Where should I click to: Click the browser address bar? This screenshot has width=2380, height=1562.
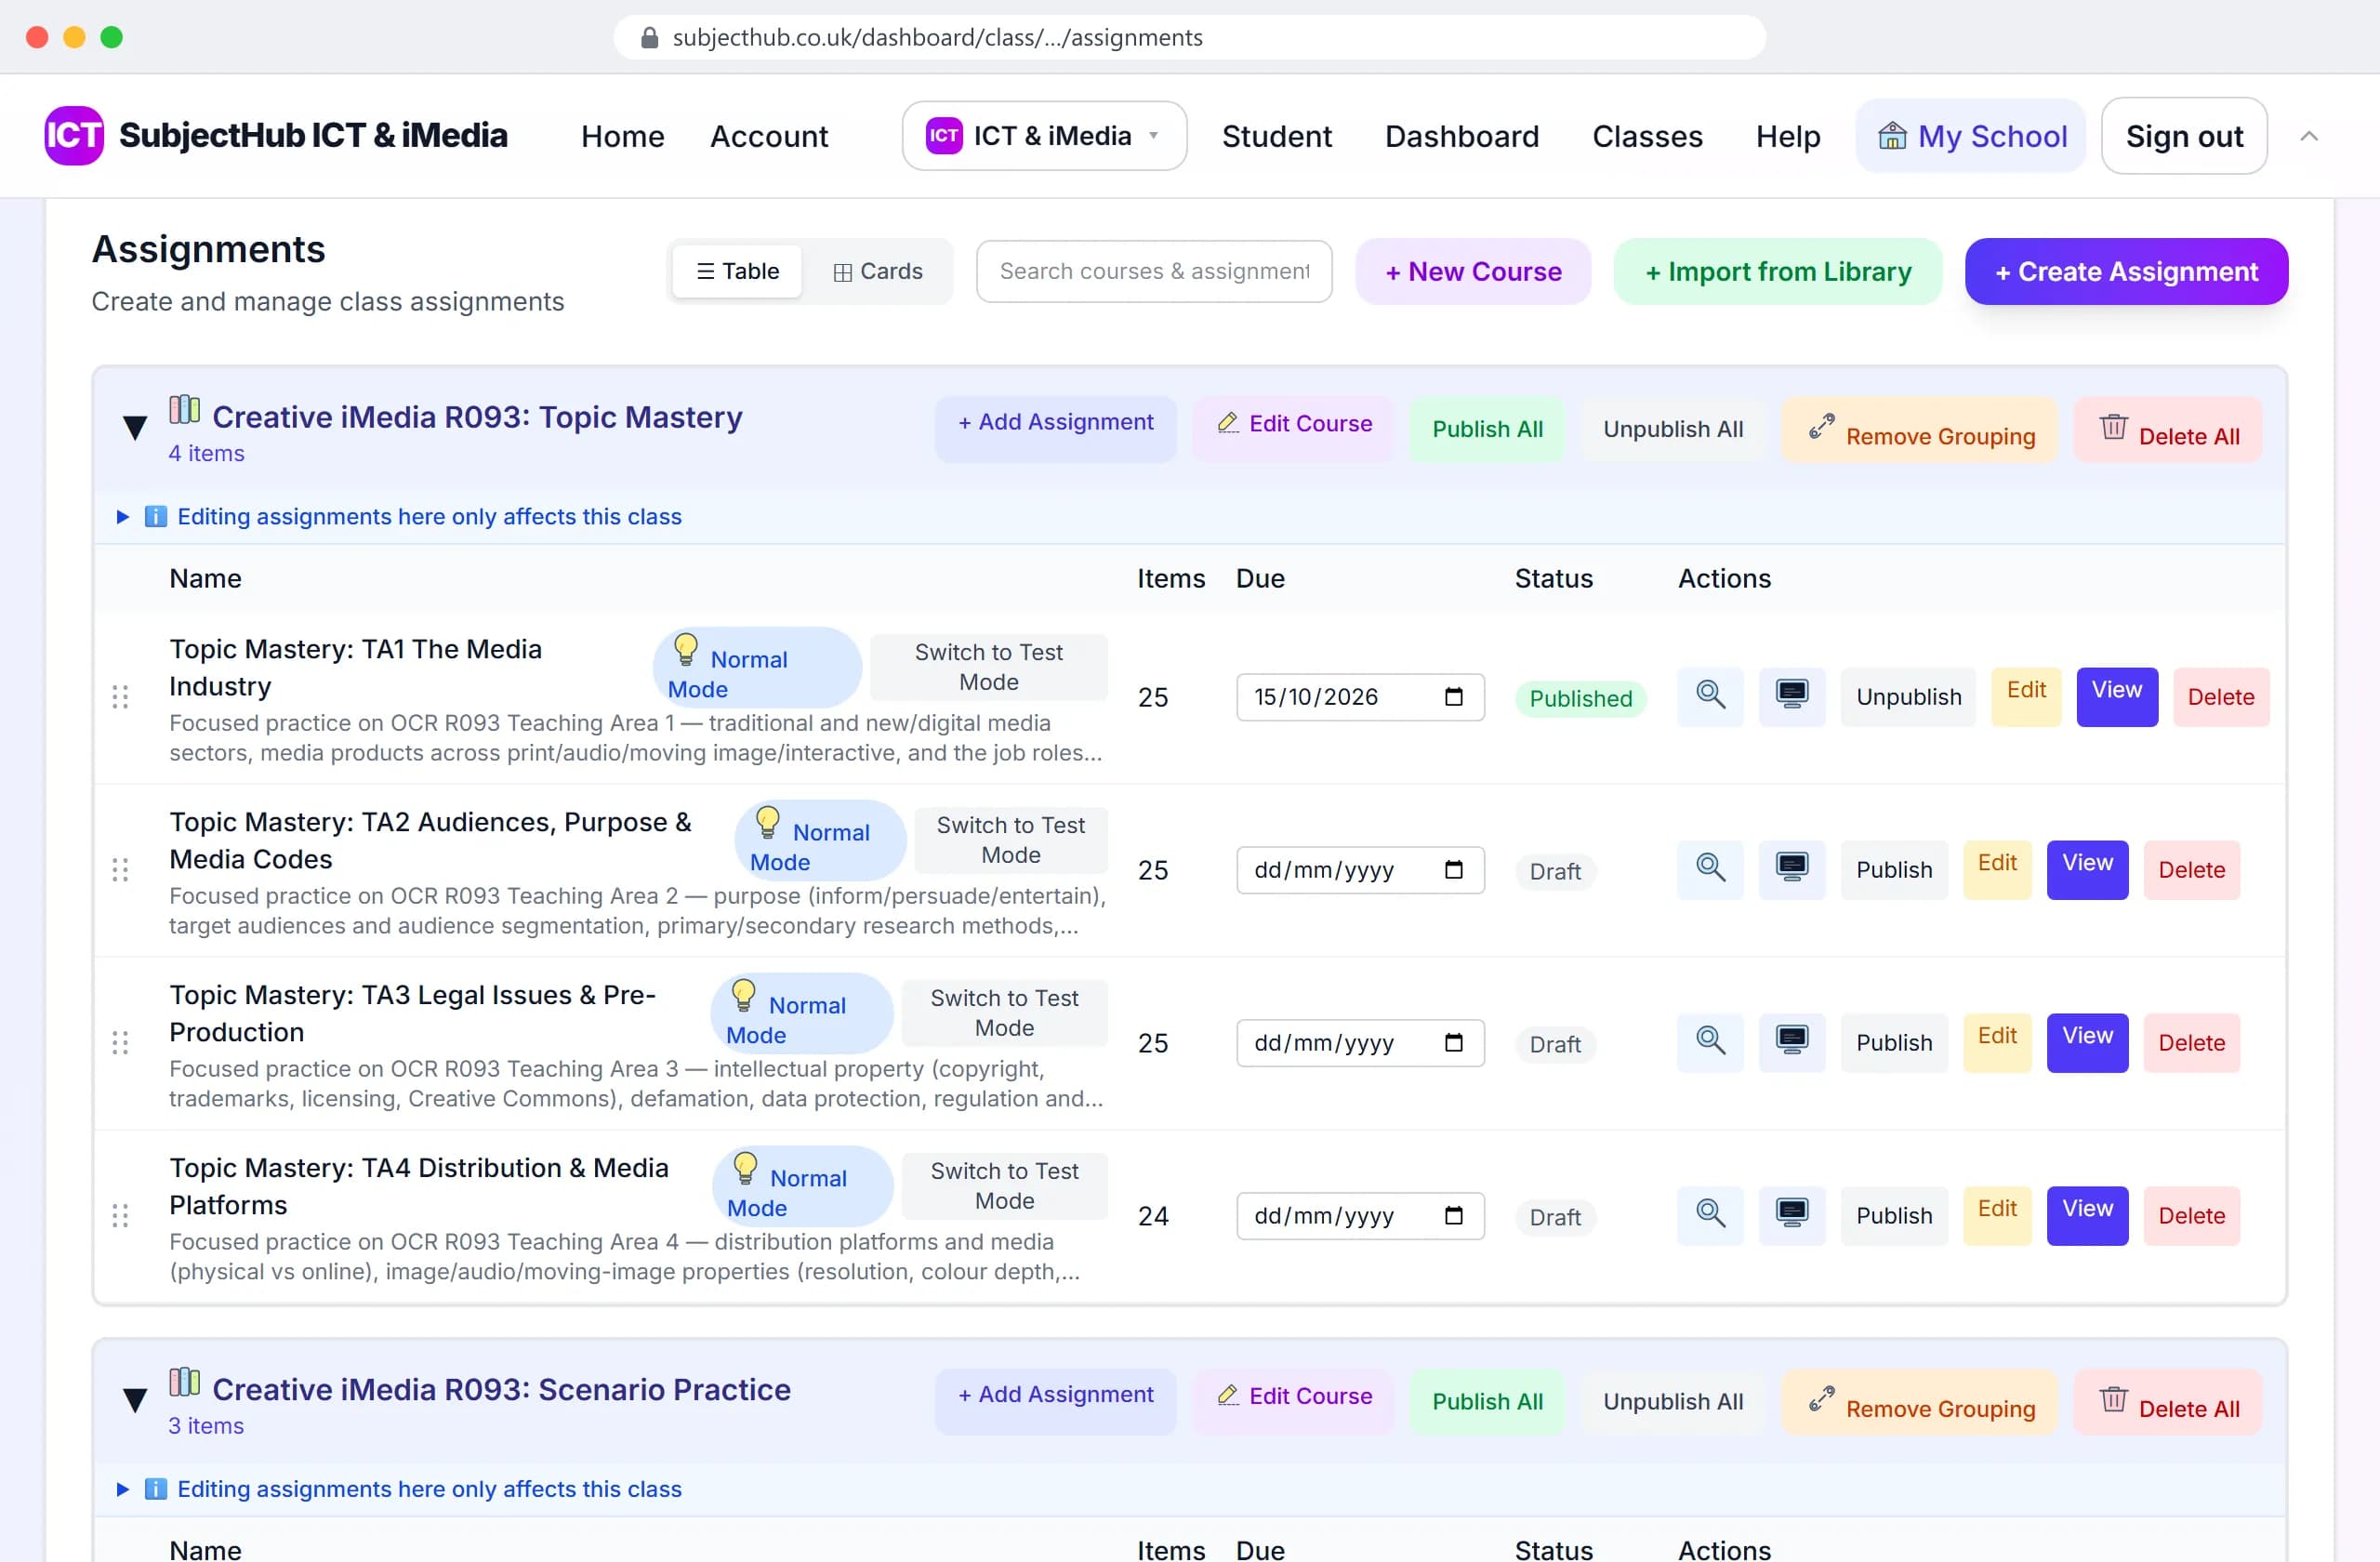tap(1189, 37)
